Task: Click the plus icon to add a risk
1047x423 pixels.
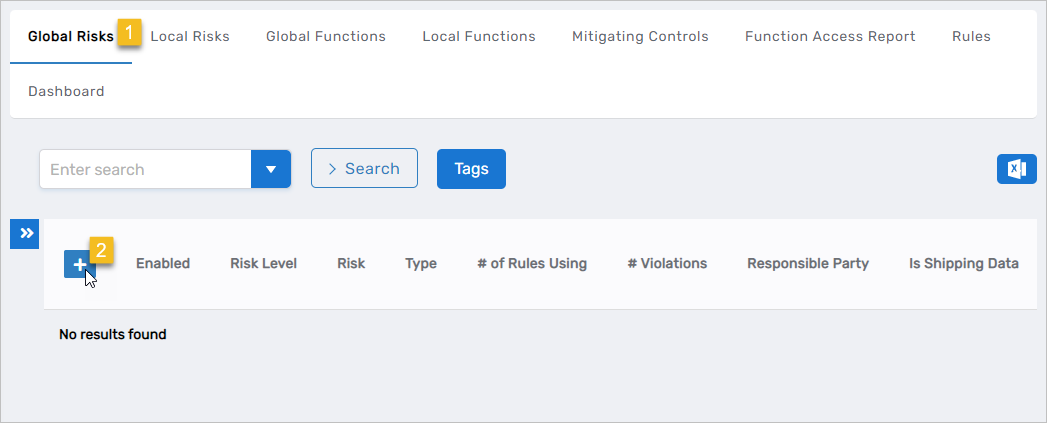Action: pos(79,265)
